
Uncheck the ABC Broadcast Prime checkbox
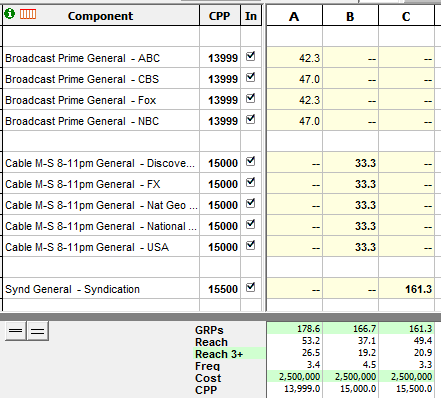pyautogui.click(x=250, y=56)
